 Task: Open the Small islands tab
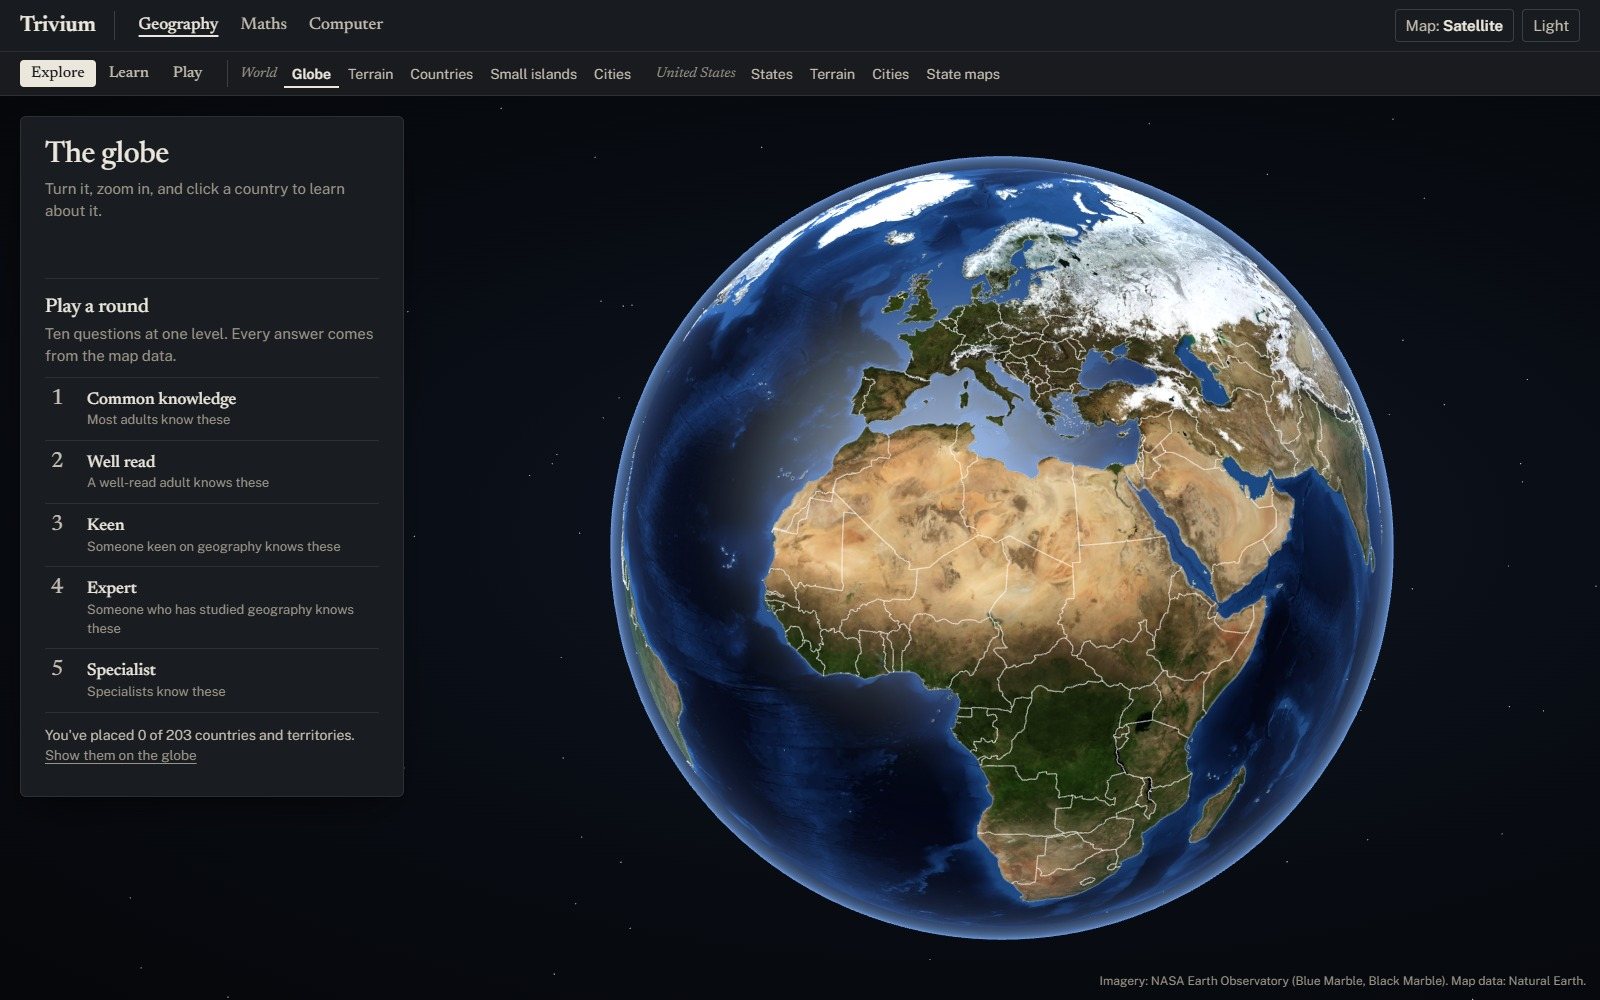click(x=533, y=74)
